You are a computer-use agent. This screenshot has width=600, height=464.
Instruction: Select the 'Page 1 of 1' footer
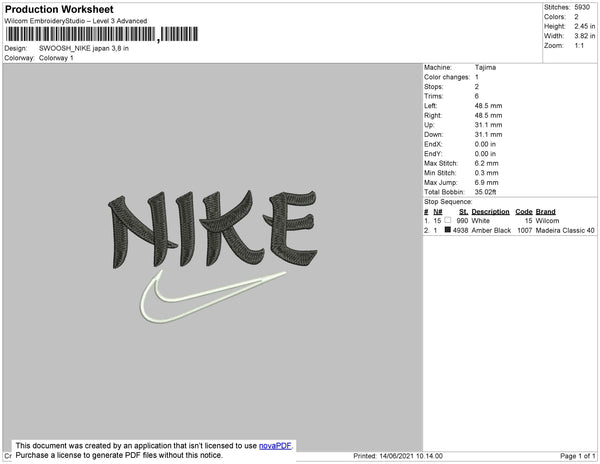578,456
